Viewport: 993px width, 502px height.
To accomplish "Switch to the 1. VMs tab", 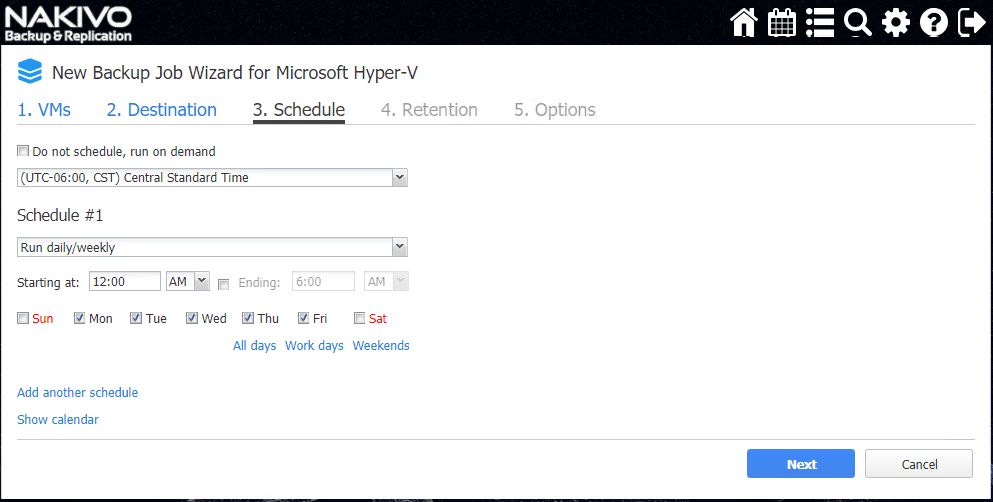I will tap(44, 110).
